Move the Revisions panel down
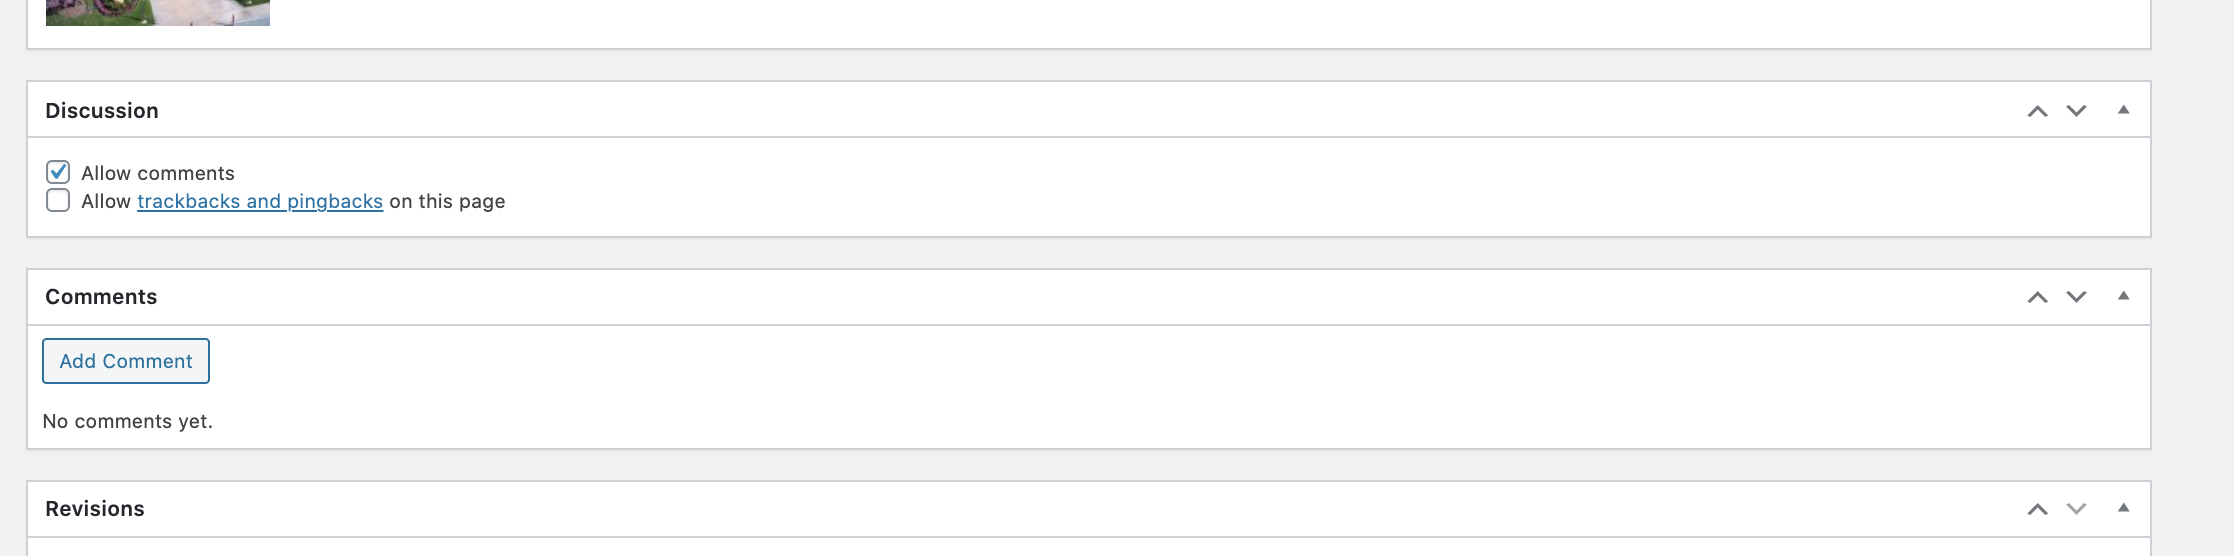Screen dimensions: 2234x556 2076,509
